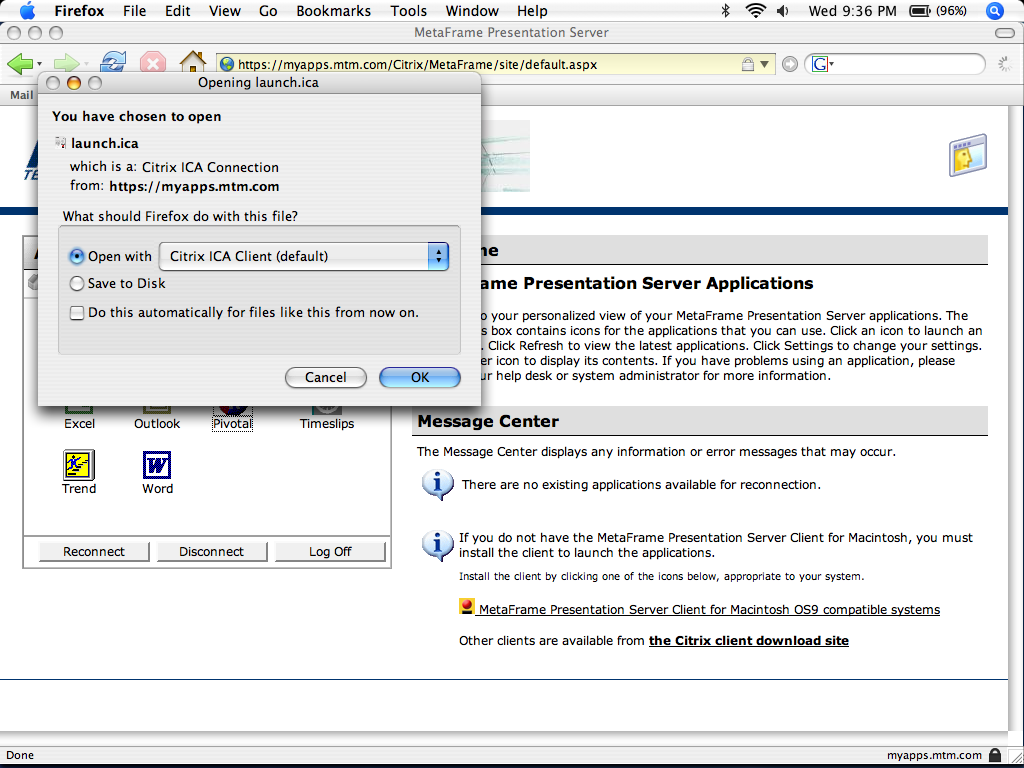The image size is (1024, 768).
Task: Click the info icon beside client install message
Action: tap(438, 545)
